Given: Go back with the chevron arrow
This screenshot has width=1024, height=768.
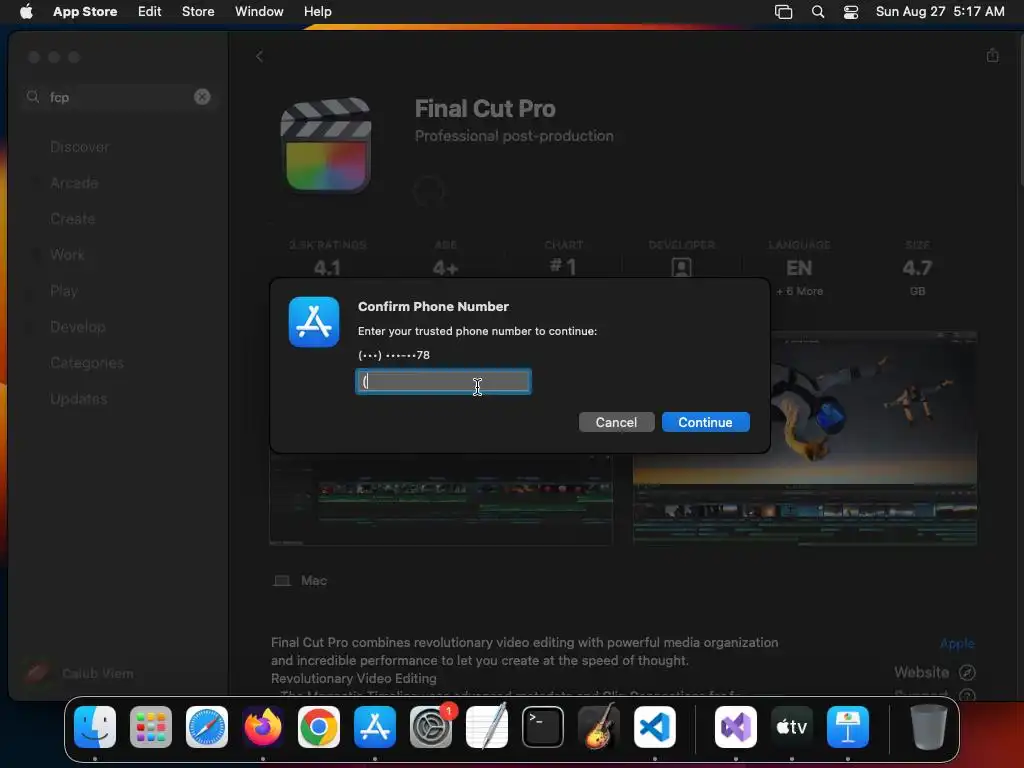Looking at the screenshot, I should pyautogui.click(x=259, y=57).
